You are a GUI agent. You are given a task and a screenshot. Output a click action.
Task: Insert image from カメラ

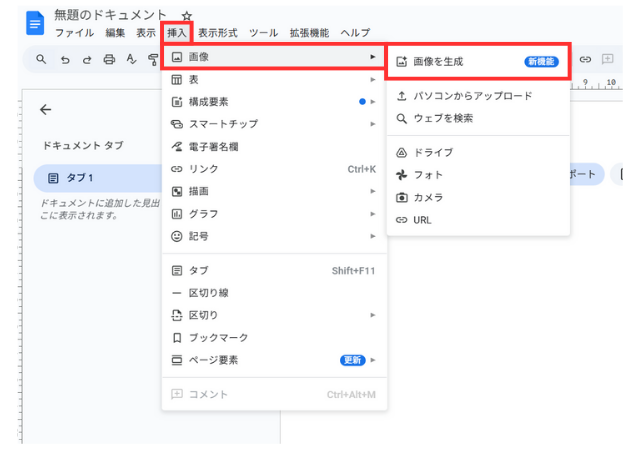478,198
